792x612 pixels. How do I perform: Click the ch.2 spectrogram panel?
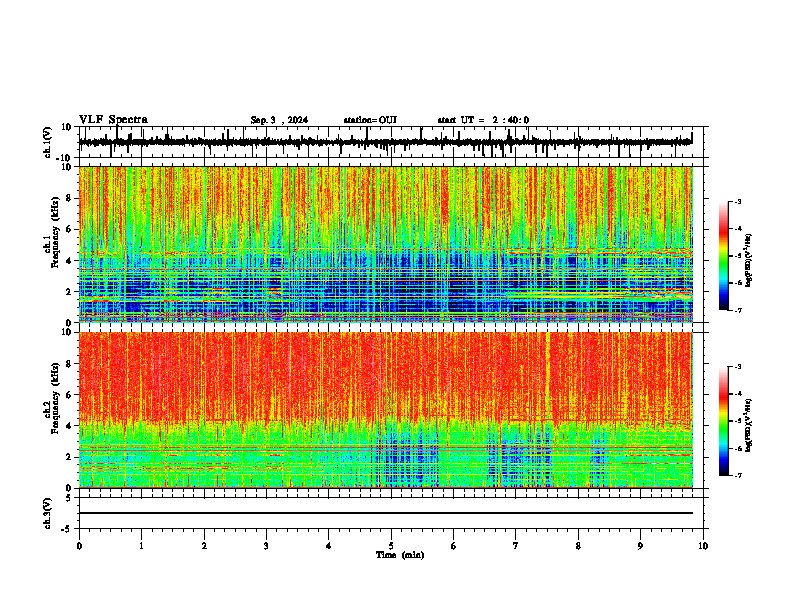click(x=385, y=410)
